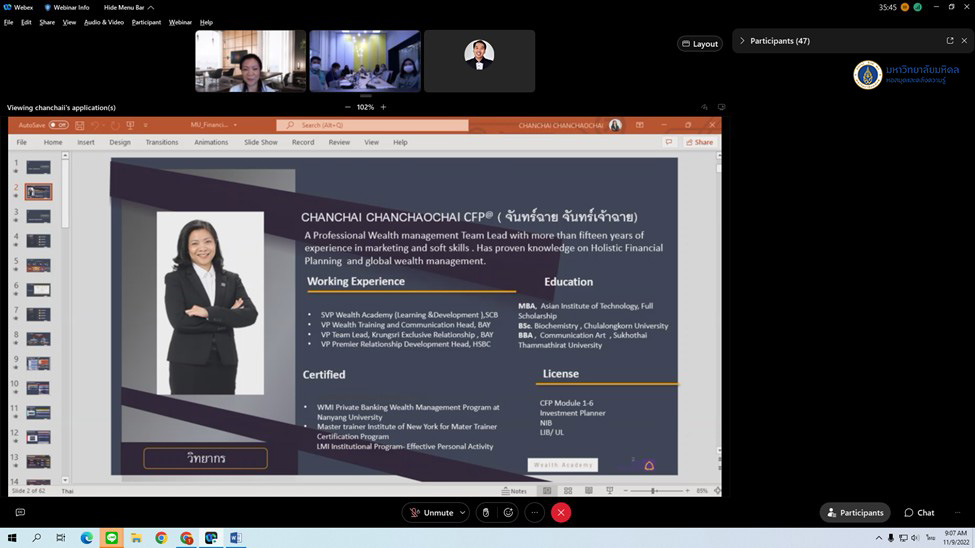Click the red leave webinar button
975x548 pixels.
click(x=561, y=513)
